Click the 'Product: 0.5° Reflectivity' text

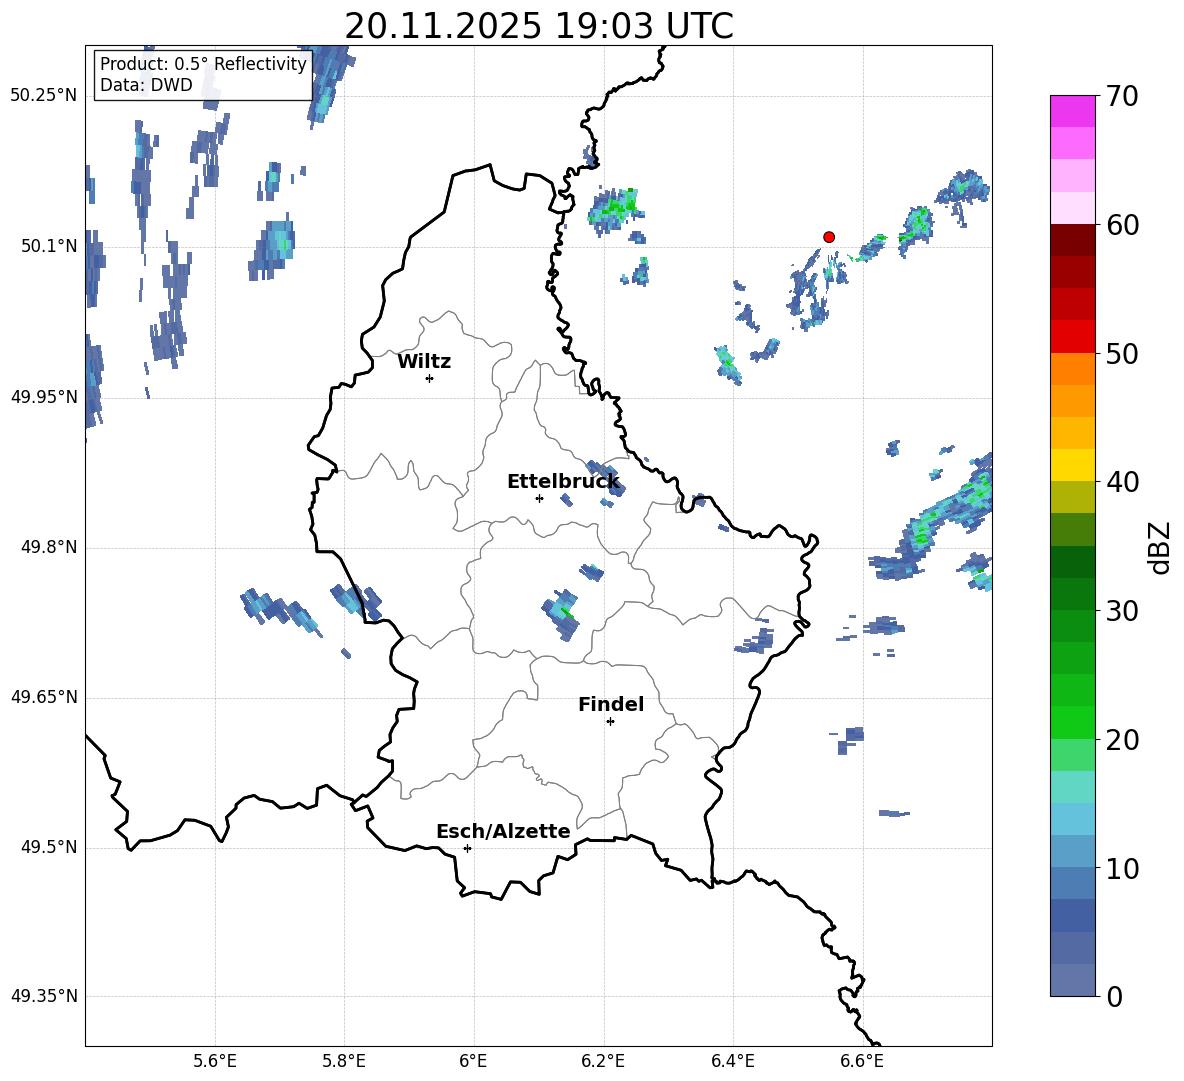point(203,63)
